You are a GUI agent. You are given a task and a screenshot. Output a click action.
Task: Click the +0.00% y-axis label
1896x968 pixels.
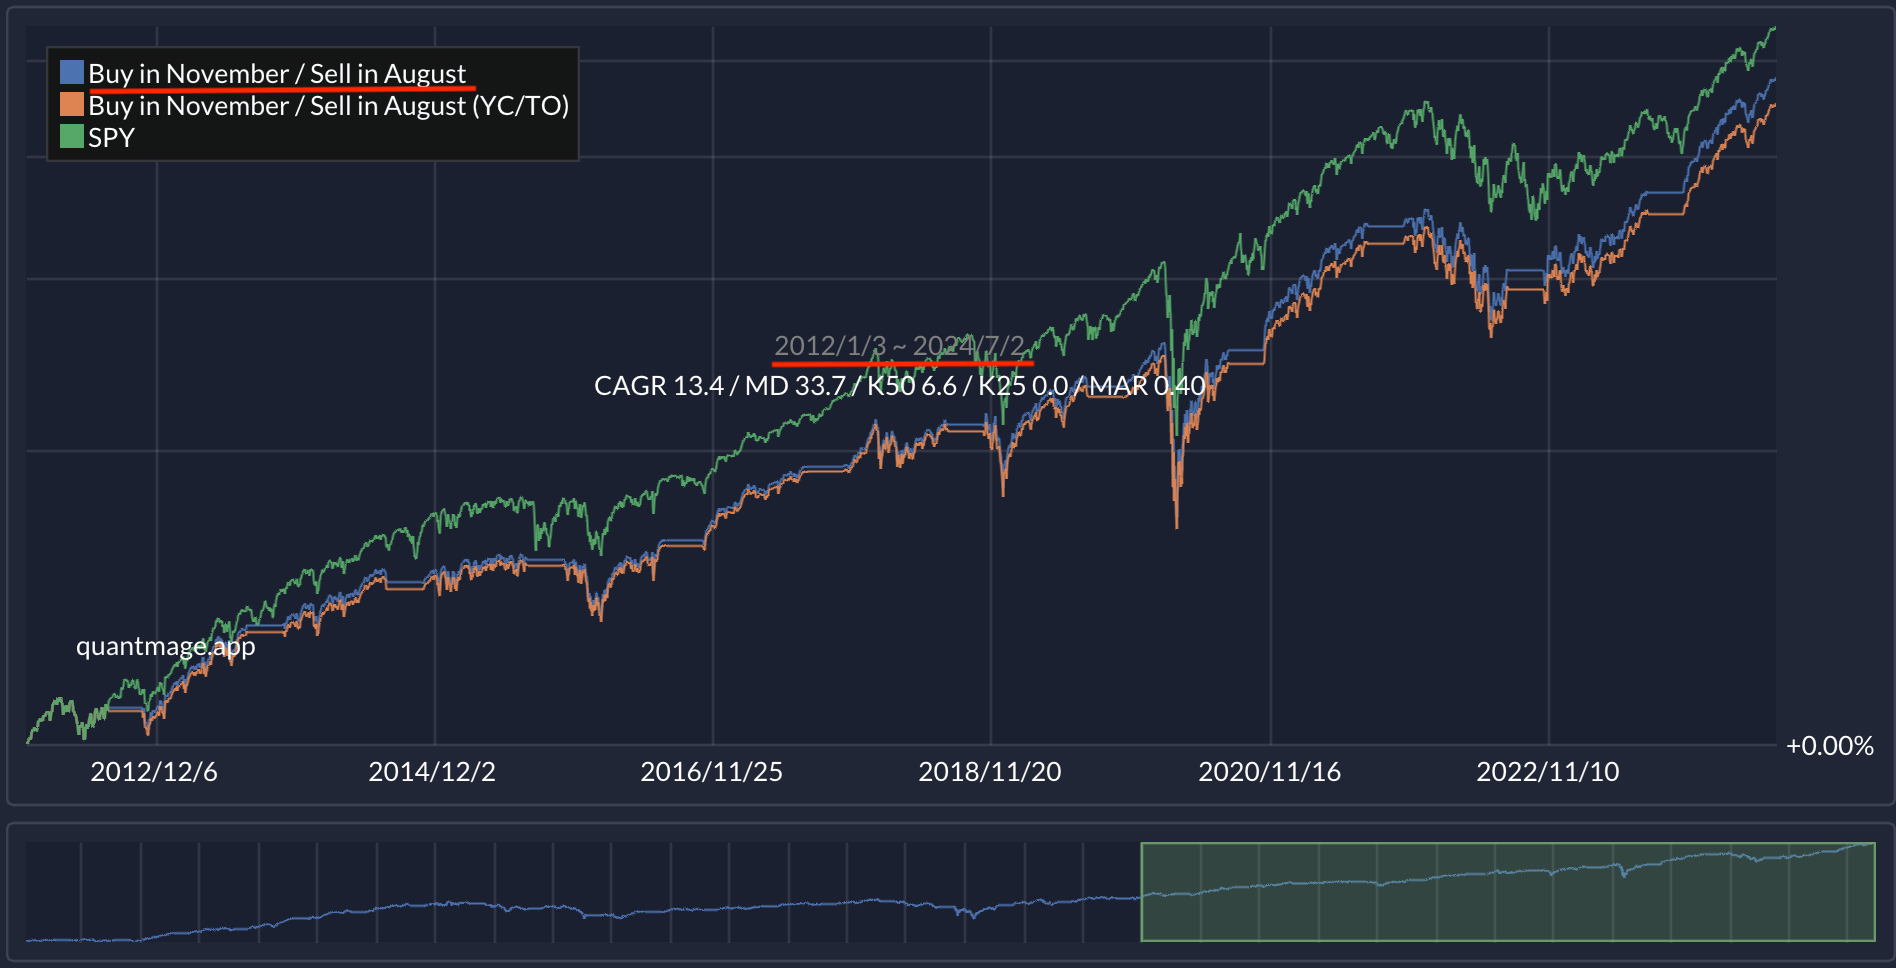click(x=1830, y=745)
